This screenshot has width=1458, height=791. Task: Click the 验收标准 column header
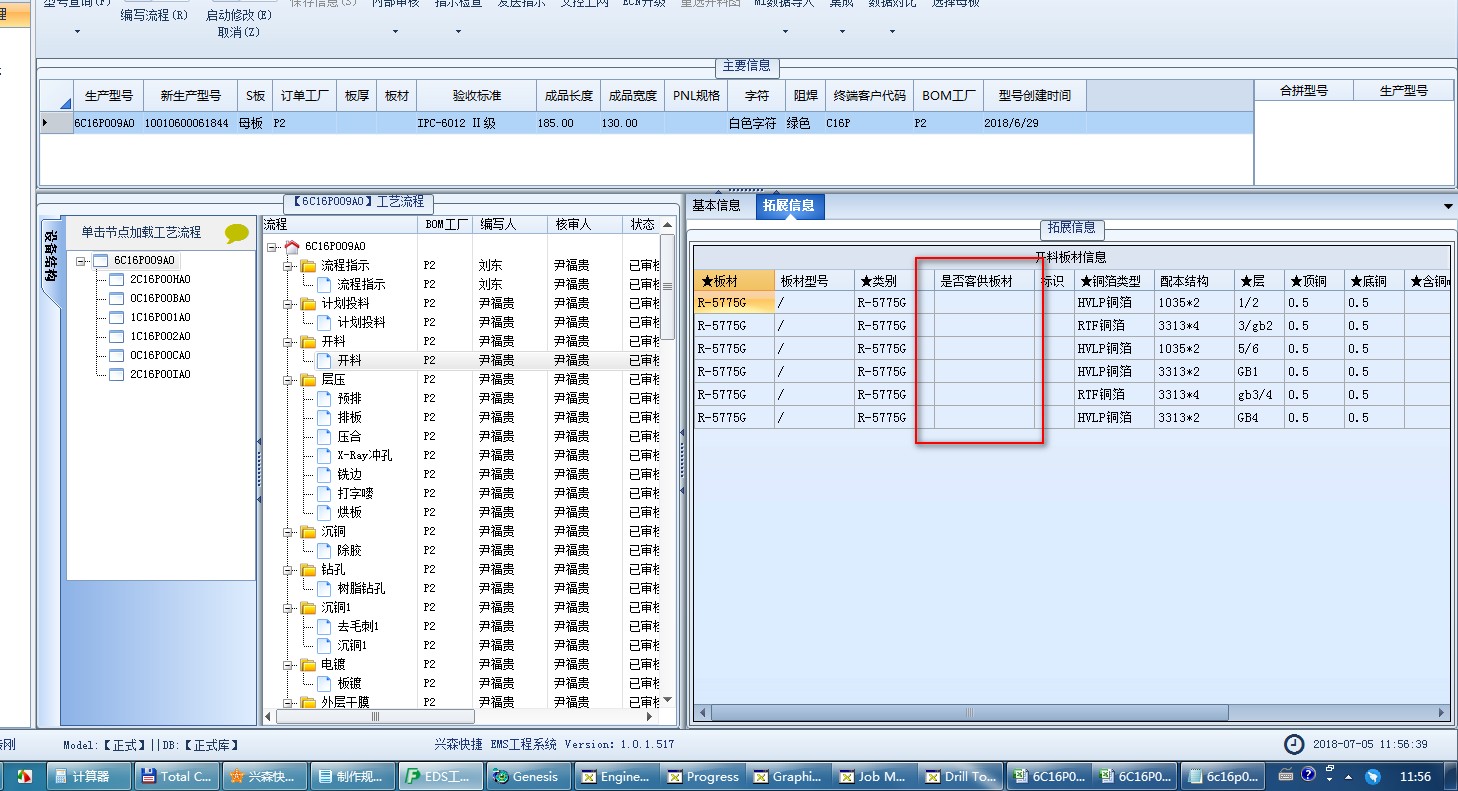476,96
